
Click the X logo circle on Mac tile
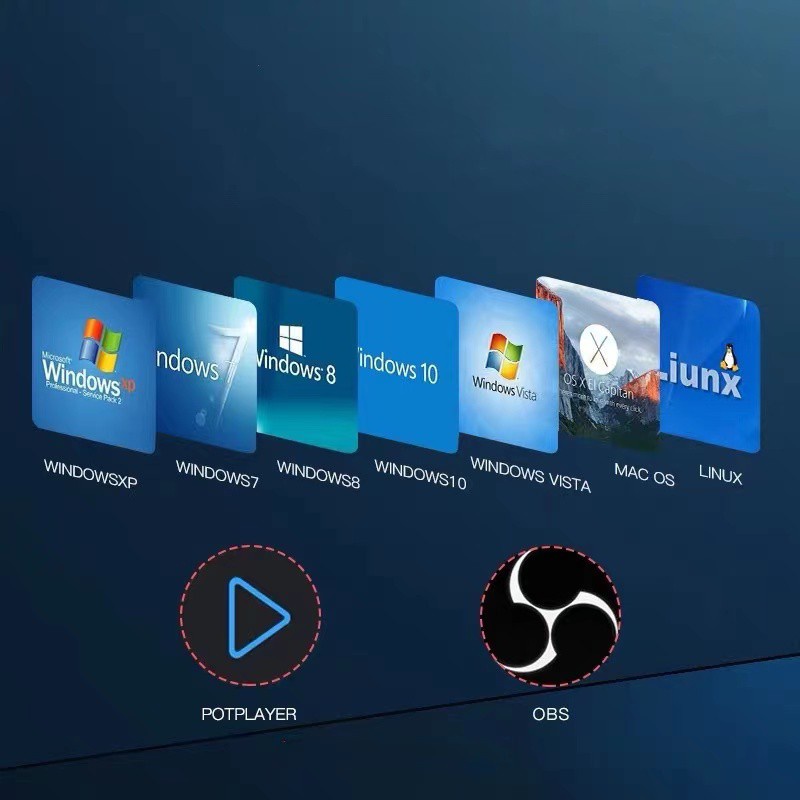(x=598, y=350)
